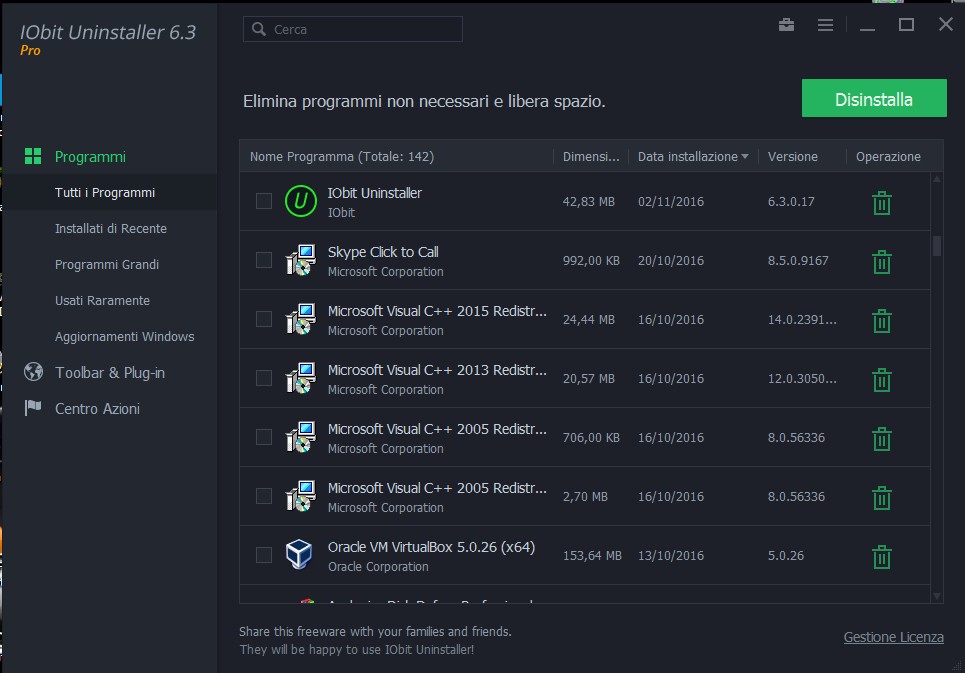Click the Programmi grid icon
Screen dimensions: 965x673
click(x=33, y=156)
